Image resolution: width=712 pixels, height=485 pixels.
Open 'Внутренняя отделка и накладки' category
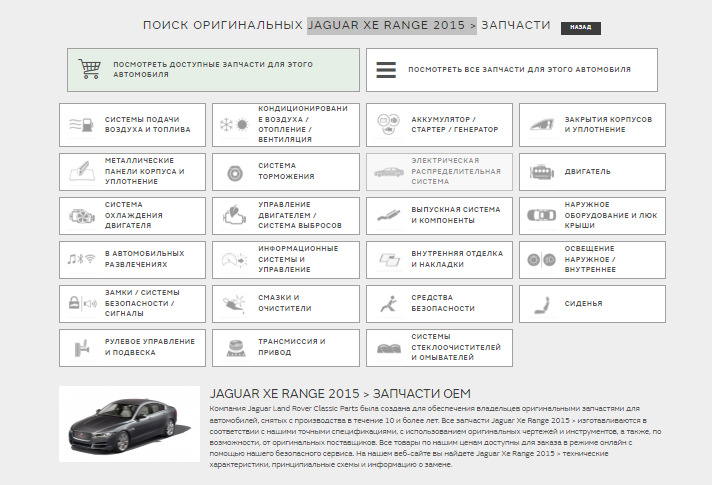(x=439, y=260)
